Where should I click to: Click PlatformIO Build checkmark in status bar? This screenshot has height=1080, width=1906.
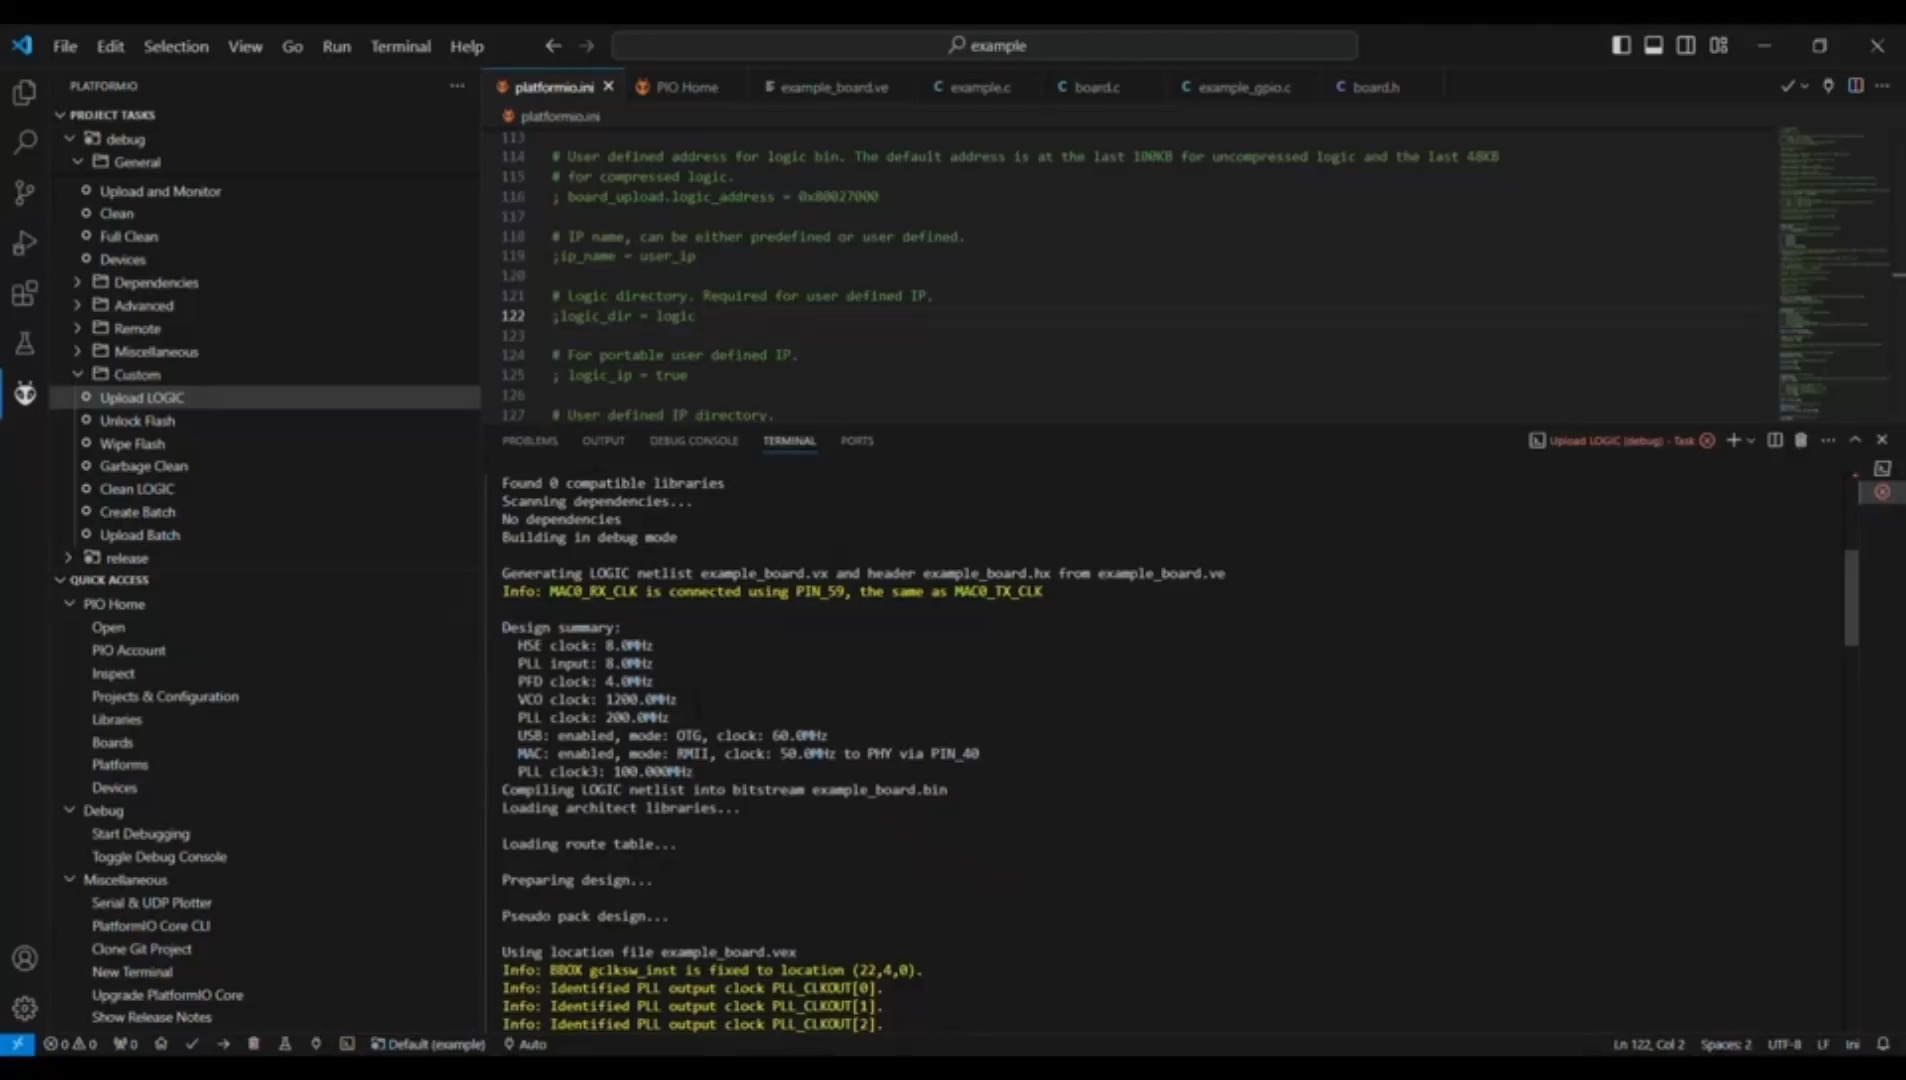(x=192, y=1044)
